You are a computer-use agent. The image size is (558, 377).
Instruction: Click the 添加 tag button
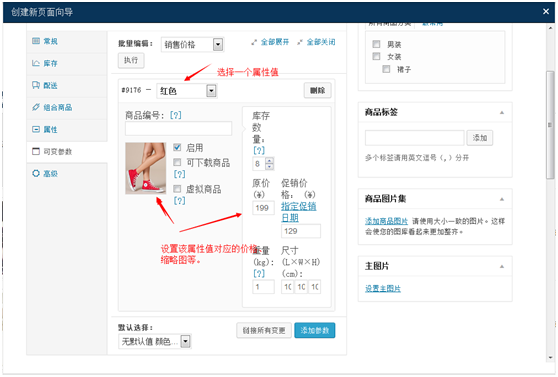pos(480,138)
